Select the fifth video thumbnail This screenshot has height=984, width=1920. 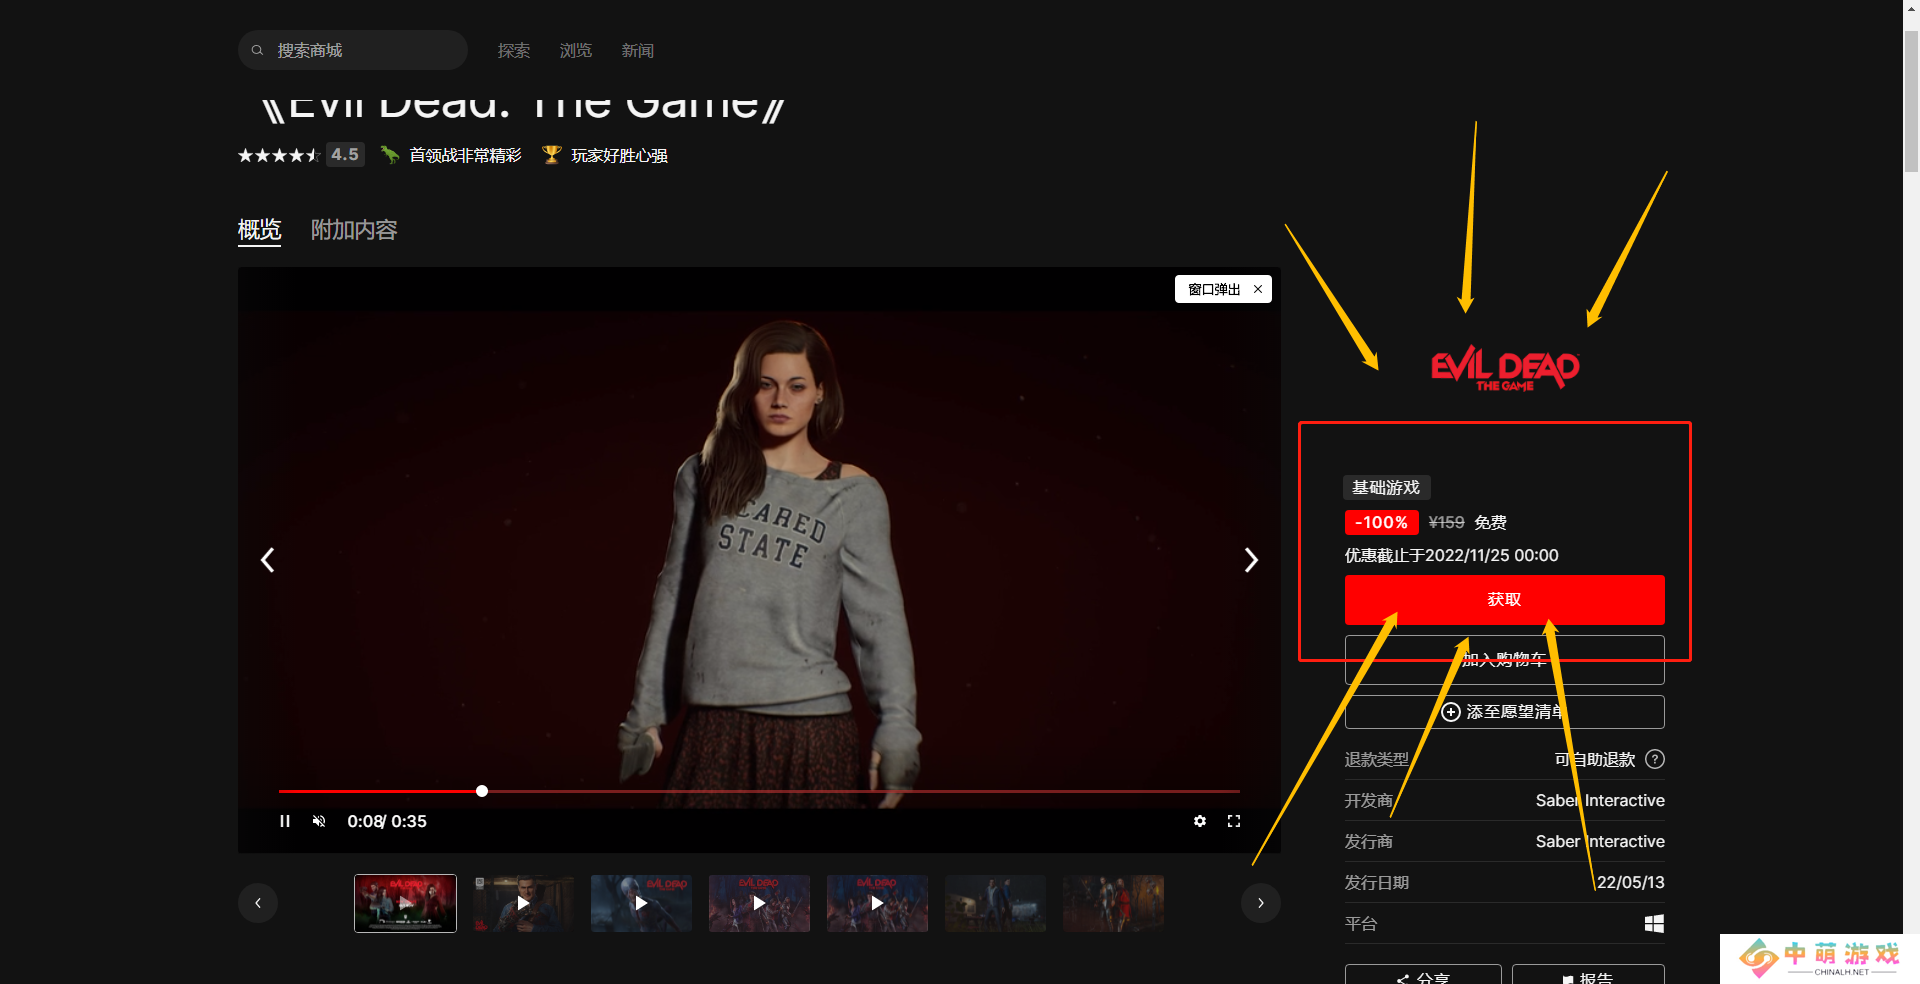(x=877, y=903)
